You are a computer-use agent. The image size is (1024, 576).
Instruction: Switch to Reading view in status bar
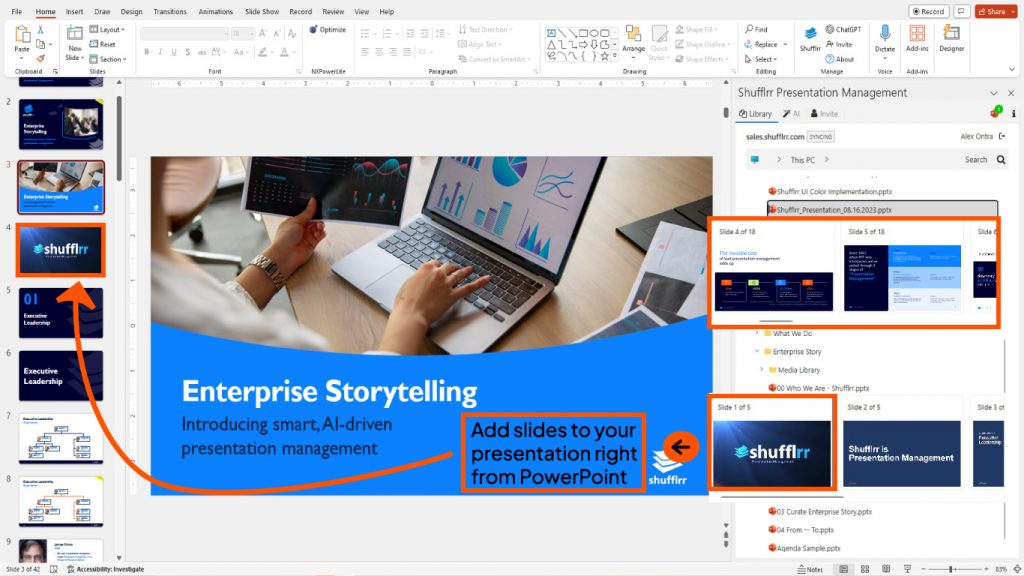point(886,569)
